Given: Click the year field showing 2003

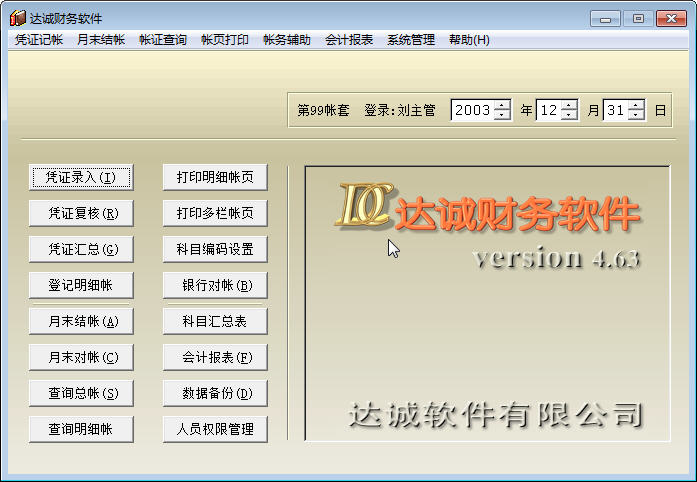Looking at the screenshot, I should click(473, 110).
